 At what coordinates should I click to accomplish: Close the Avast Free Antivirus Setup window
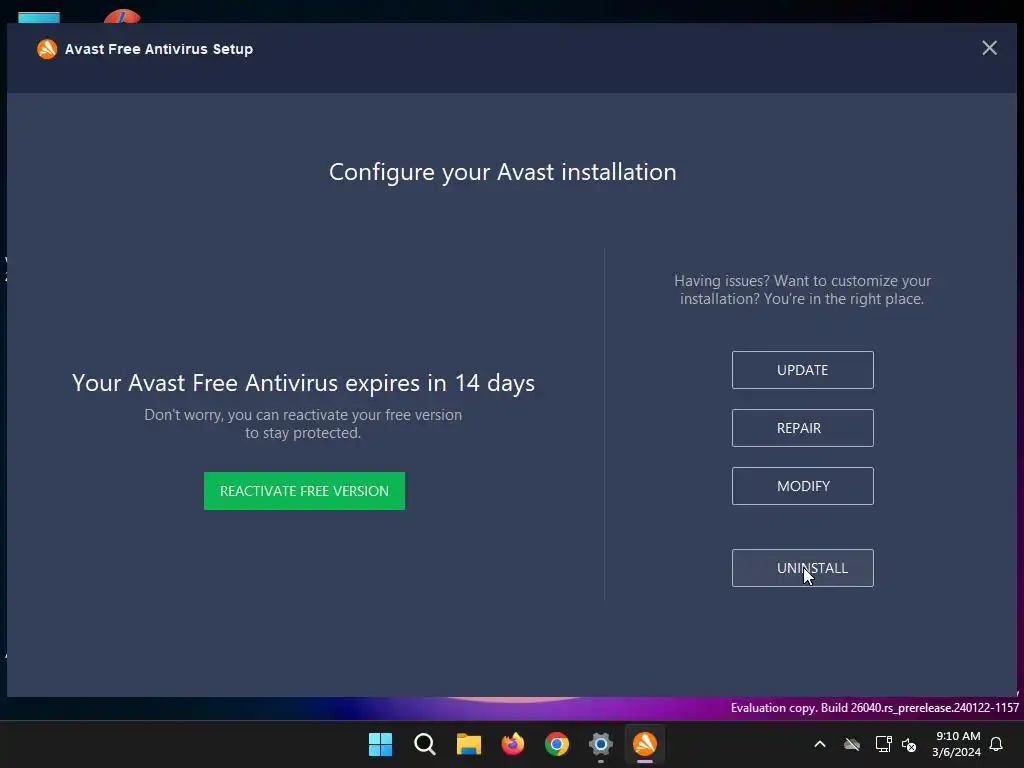(x=989, y=48)
